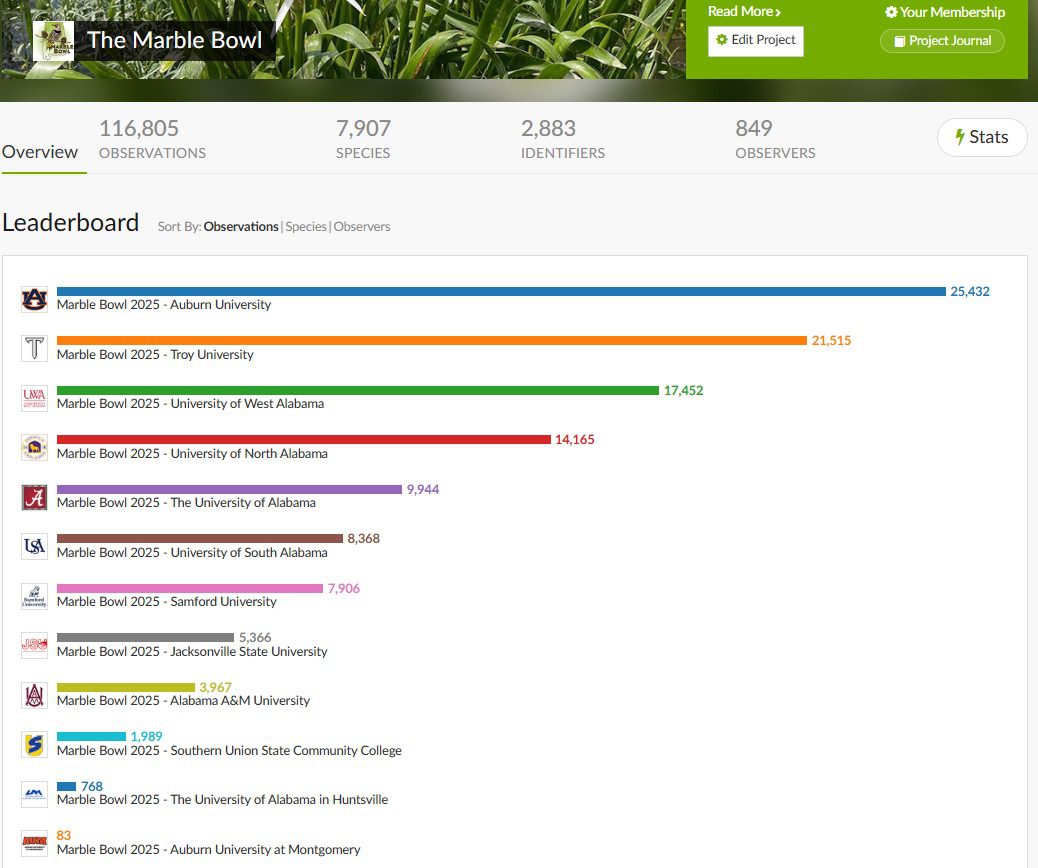This screenshot has width=1038, height=868.
Task: Sort leaderboard by Species
Action: pos(306,227)
